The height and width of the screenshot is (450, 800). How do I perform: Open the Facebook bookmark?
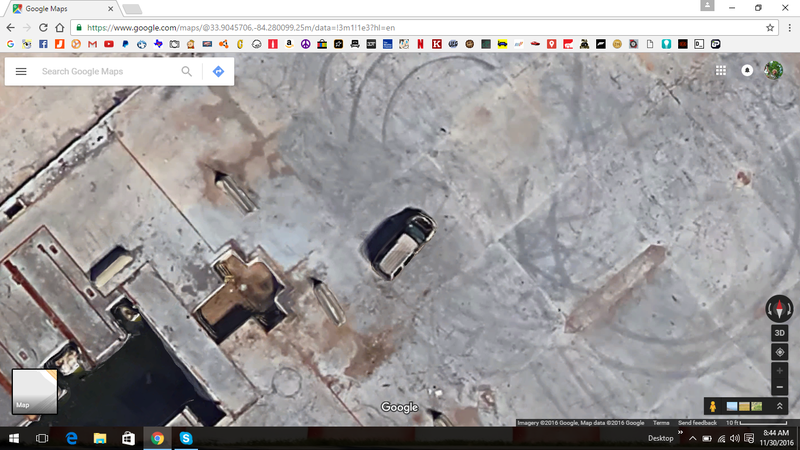click(43, 44)
